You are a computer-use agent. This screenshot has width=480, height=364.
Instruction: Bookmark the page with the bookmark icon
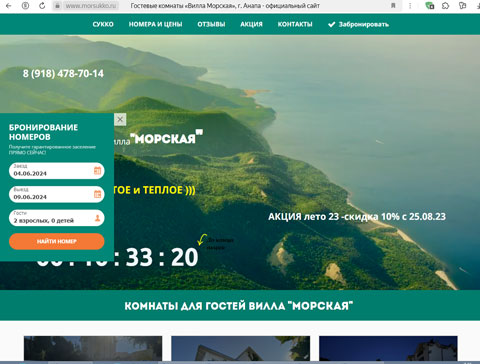393,6
